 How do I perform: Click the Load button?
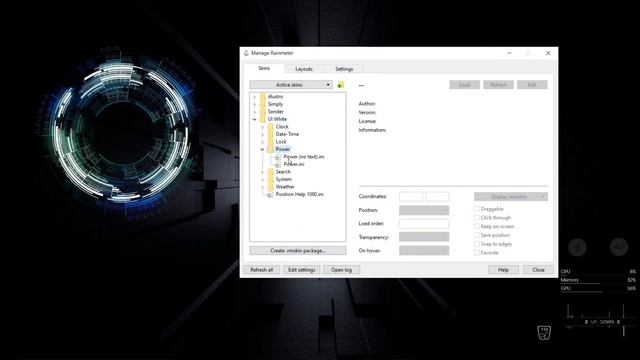[464, 85]
